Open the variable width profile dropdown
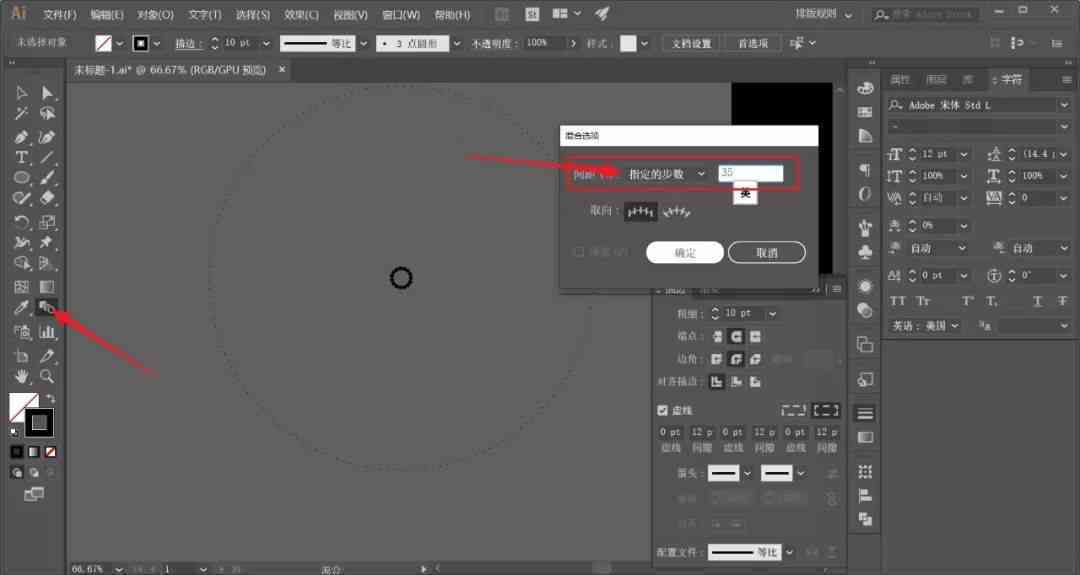Image resolution: width=1080 pixels, height=575 pixels. tap(364, 43)
